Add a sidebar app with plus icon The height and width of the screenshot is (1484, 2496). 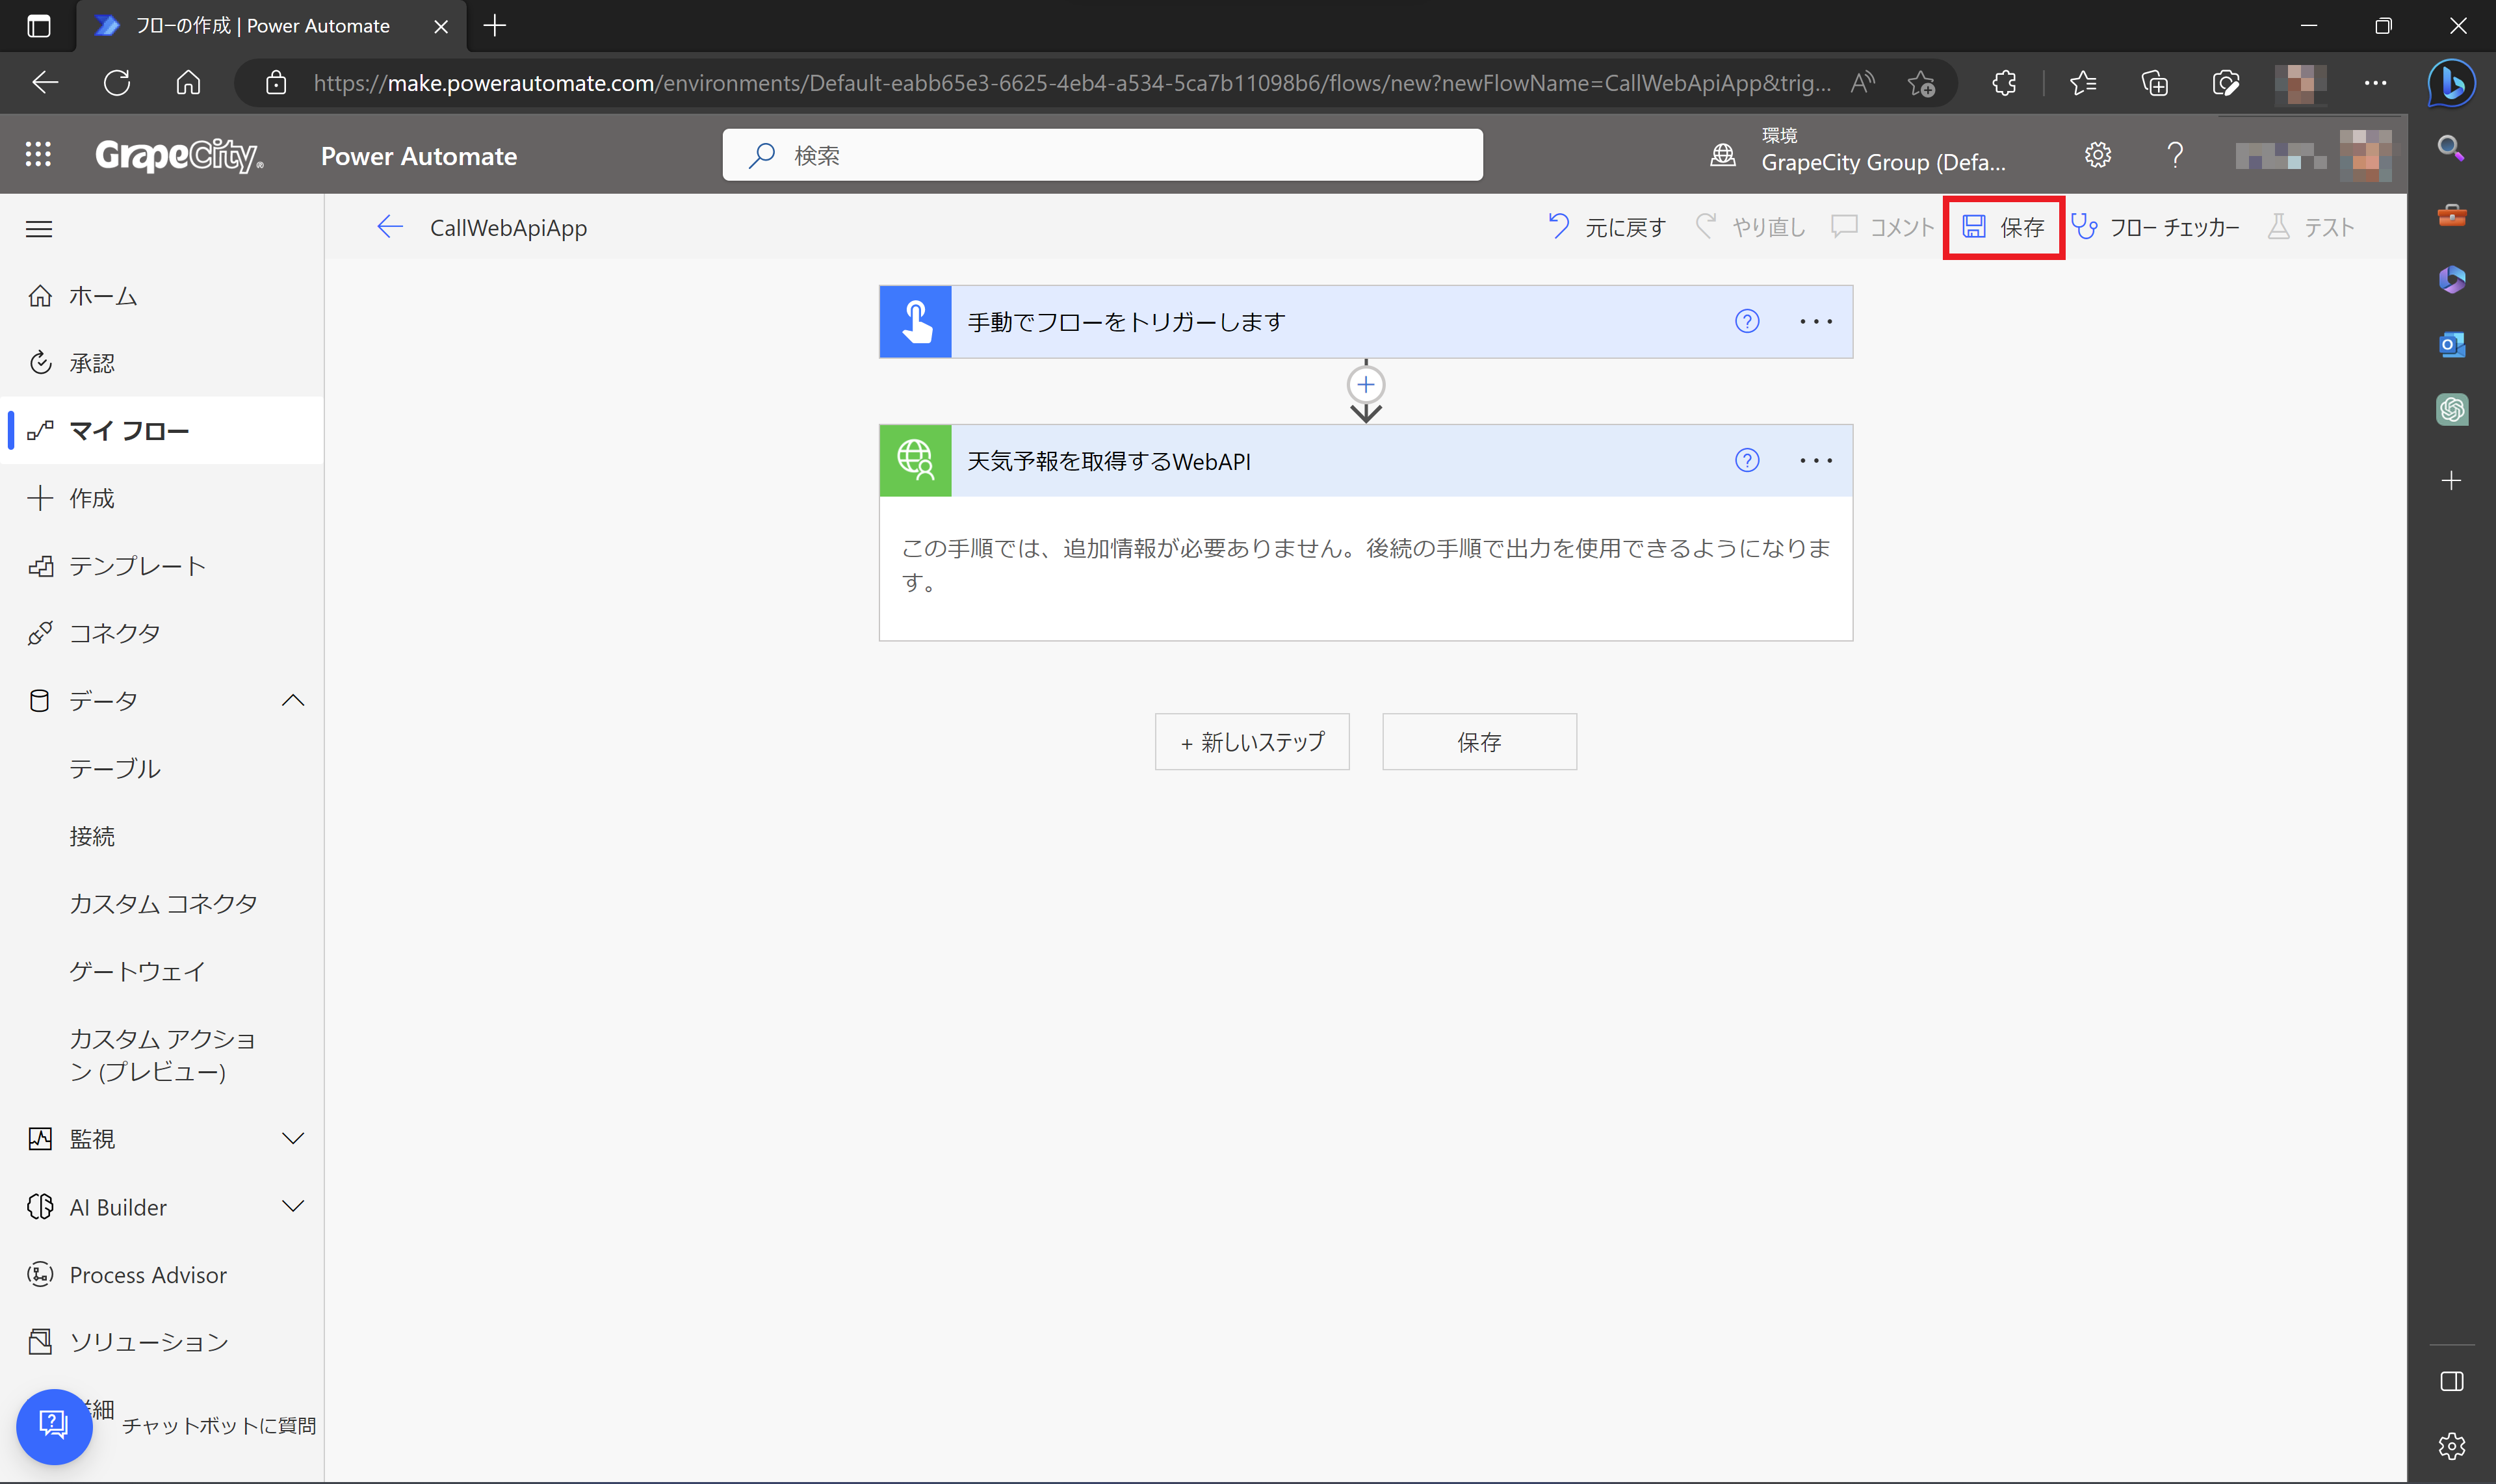(x=2451, y=481)
